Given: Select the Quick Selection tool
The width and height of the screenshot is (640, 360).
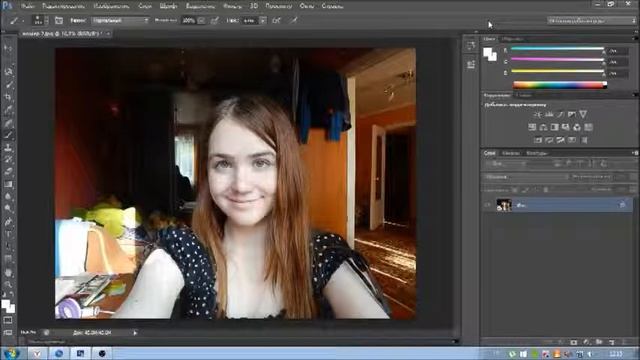Looking at the screenshot, I should (x=8, y=84).
